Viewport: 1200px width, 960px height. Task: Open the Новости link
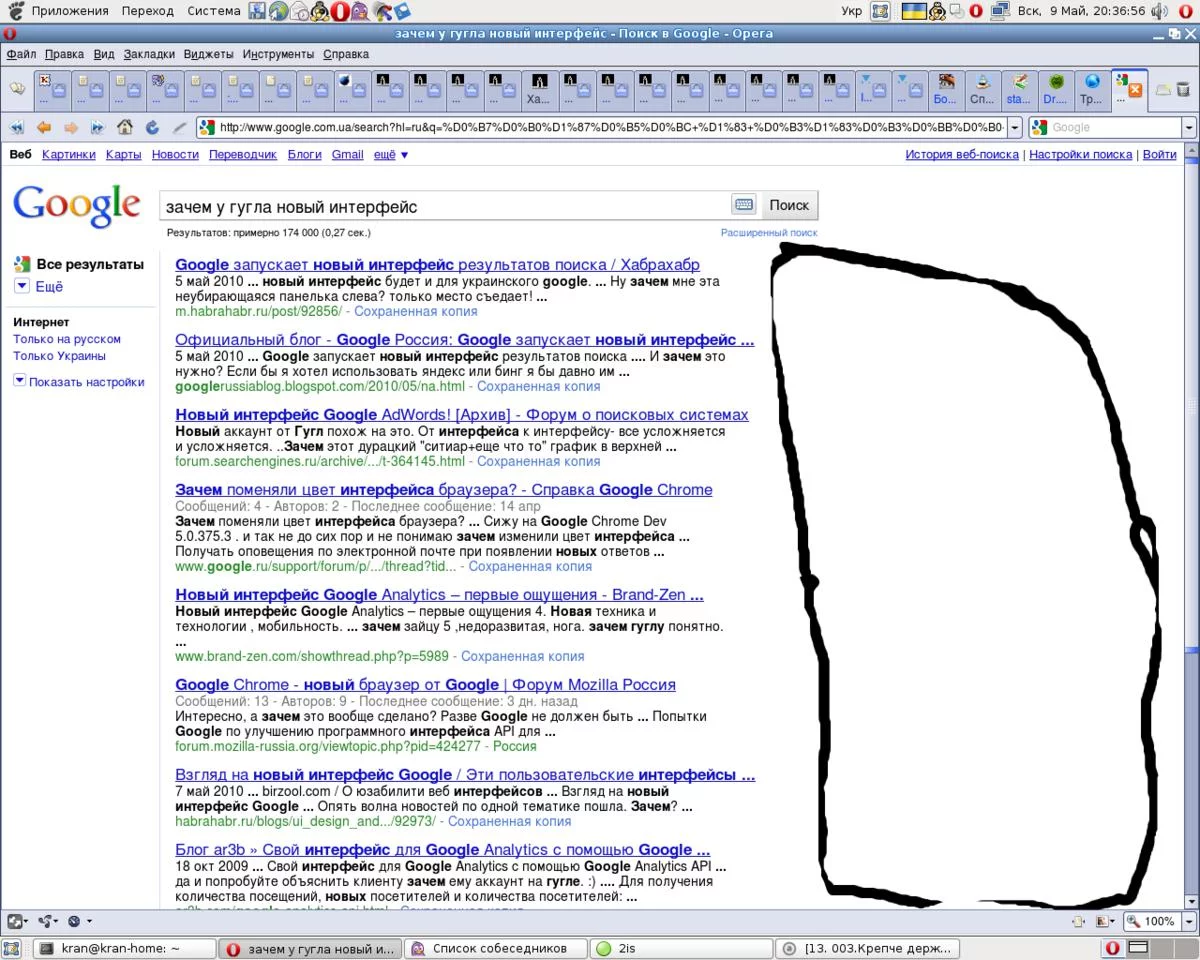(175, 155)
